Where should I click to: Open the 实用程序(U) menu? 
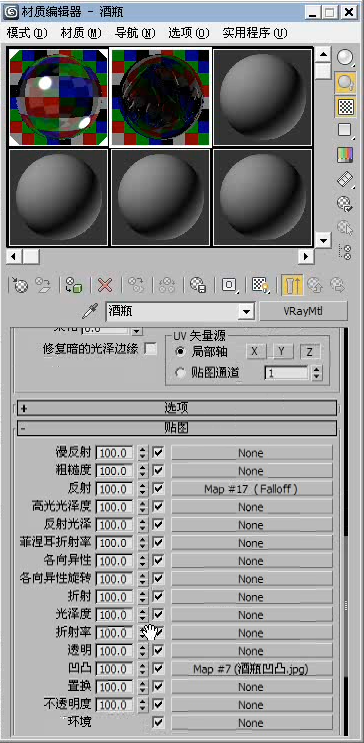pyautogui.click(x=255, y=33)
